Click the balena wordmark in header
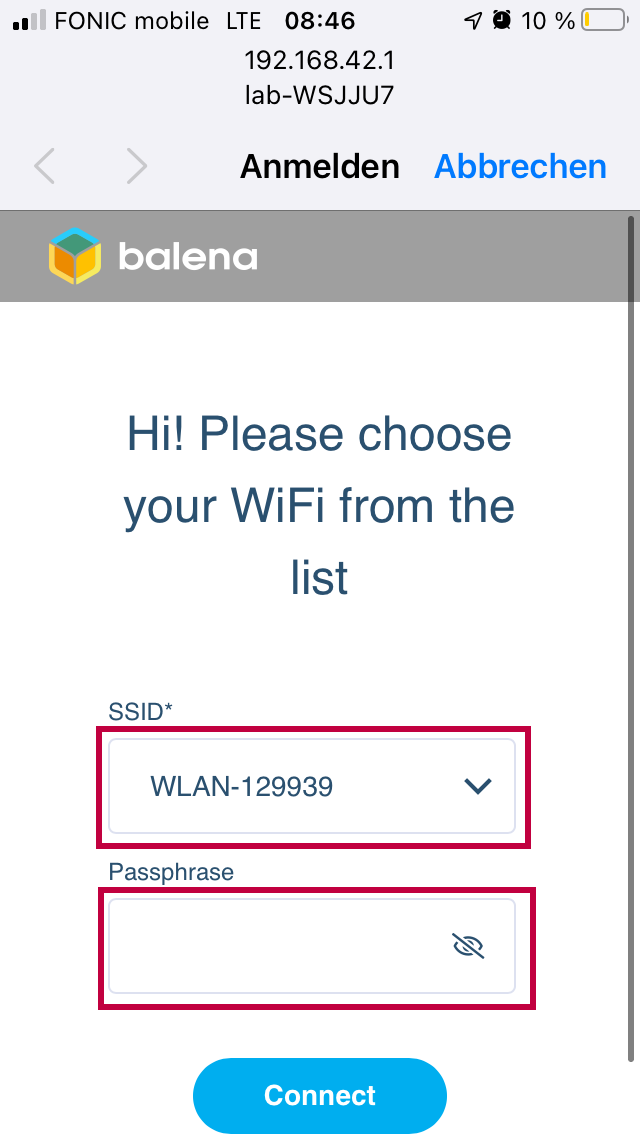Screen dimensions: 640x1136 (x=188, y=257)
